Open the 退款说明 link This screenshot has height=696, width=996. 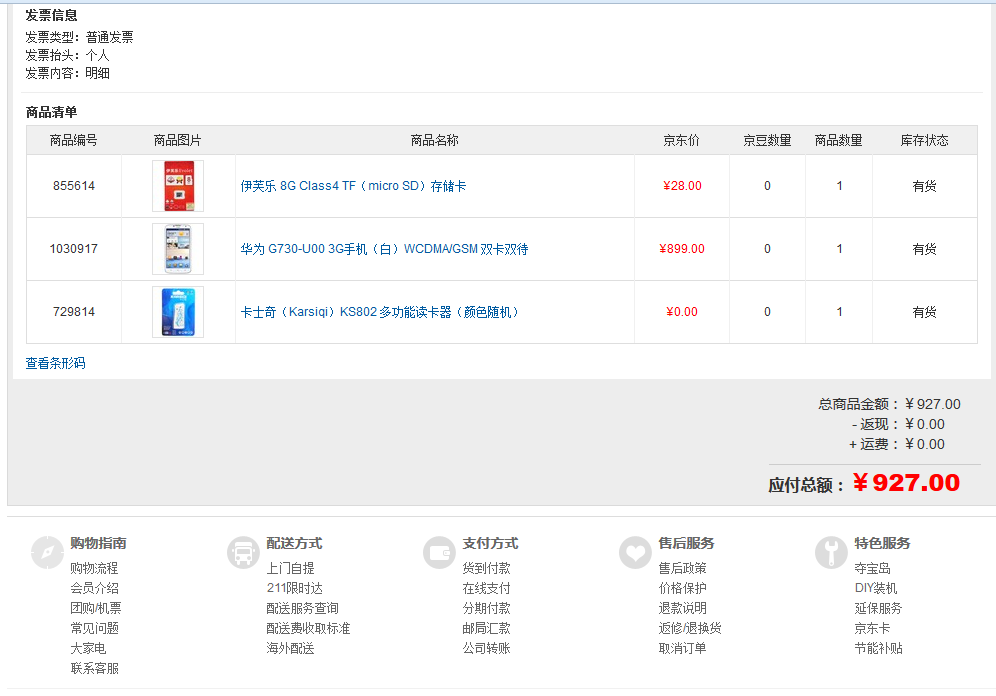tap(682, 608)
